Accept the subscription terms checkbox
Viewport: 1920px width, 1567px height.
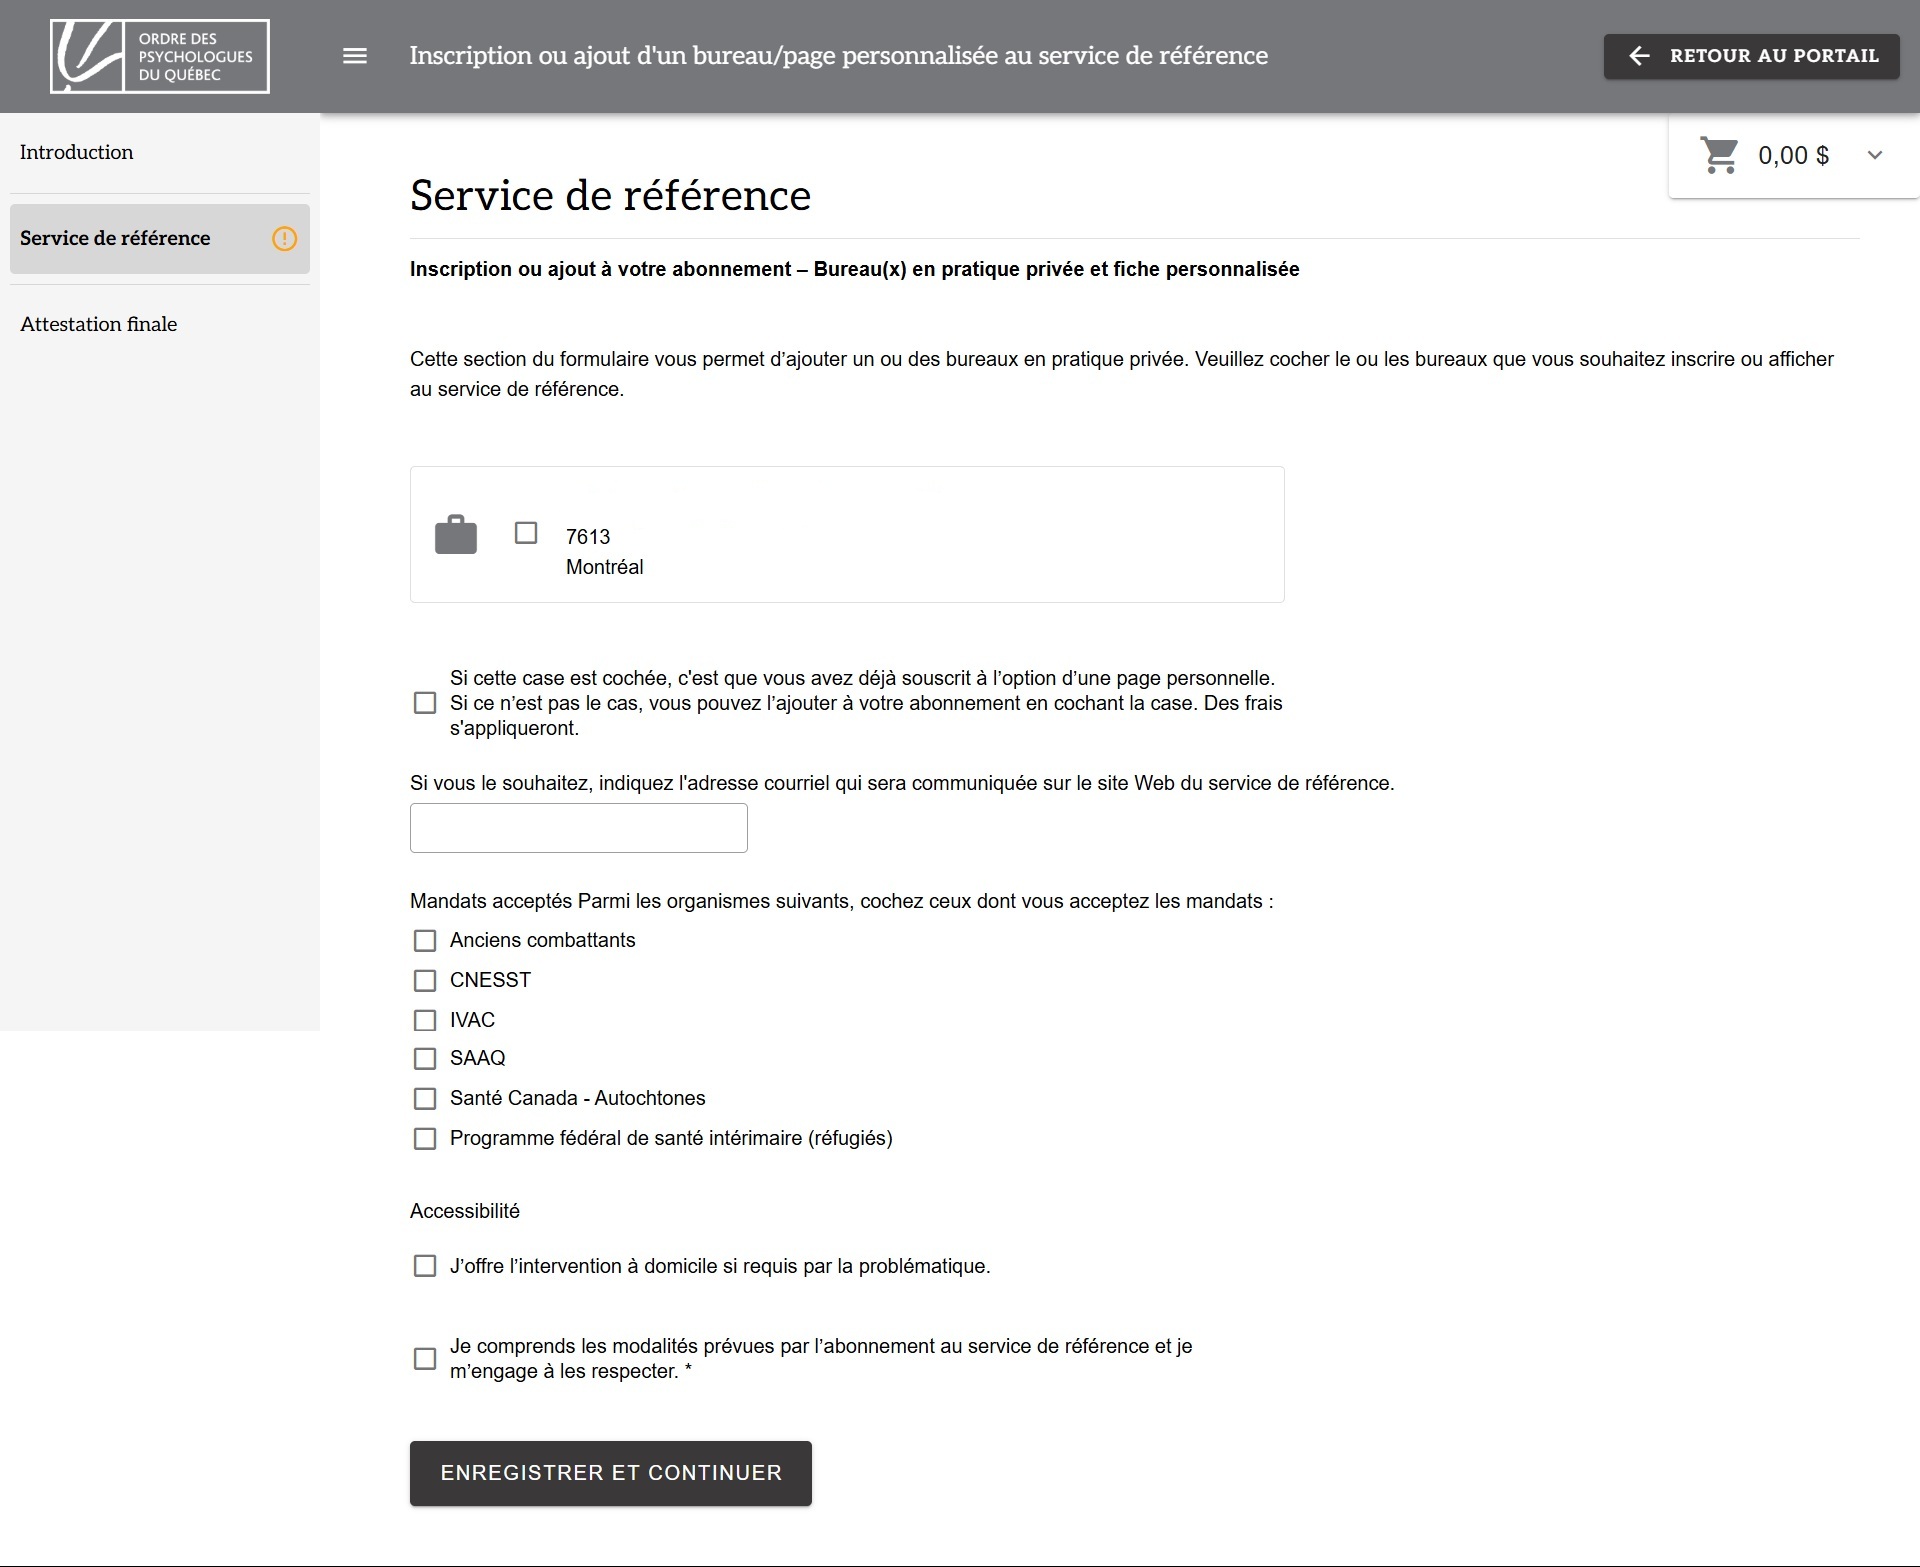[425, 1359]
